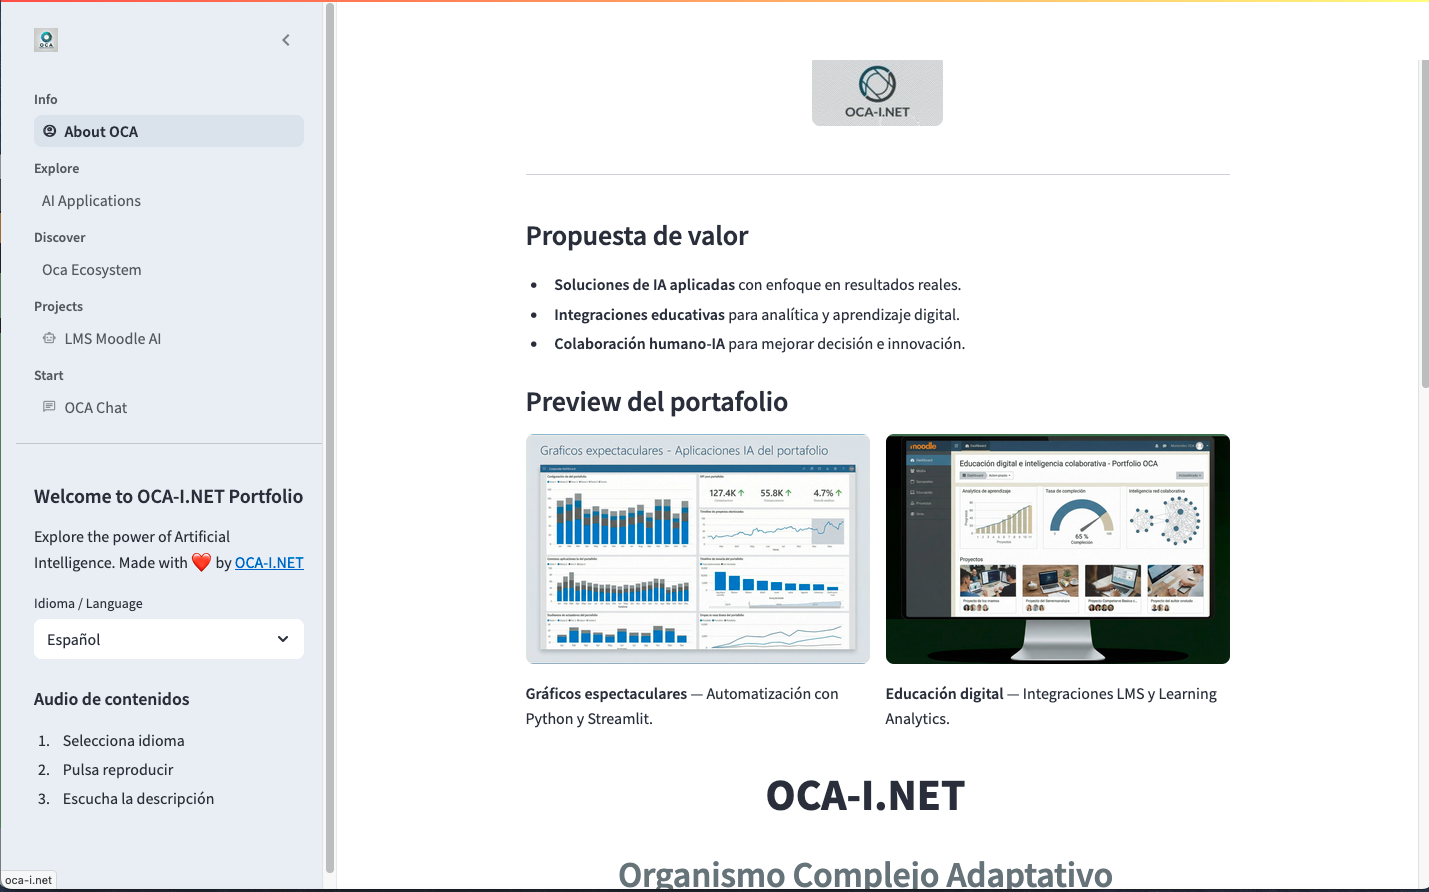1429x892 pixels.
Task: Click the Preview del portafolio heading
Action: [657, 402]
